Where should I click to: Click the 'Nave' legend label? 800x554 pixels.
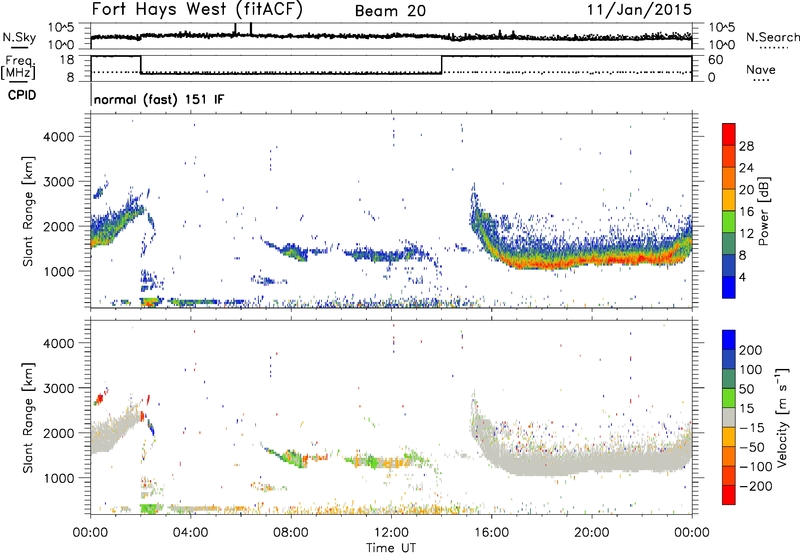(x=761, y=69)
